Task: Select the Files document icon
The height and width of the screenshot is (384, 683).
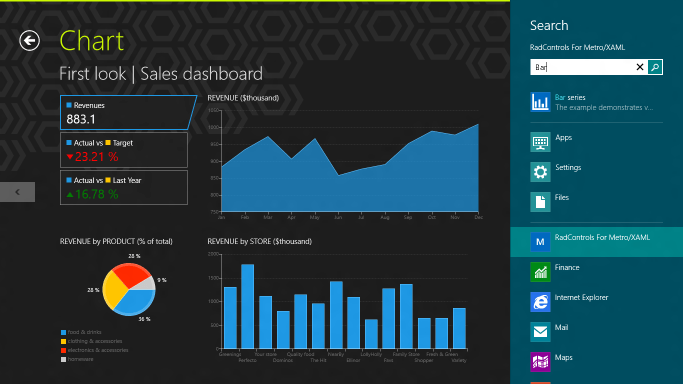Action: coord(540,202)
